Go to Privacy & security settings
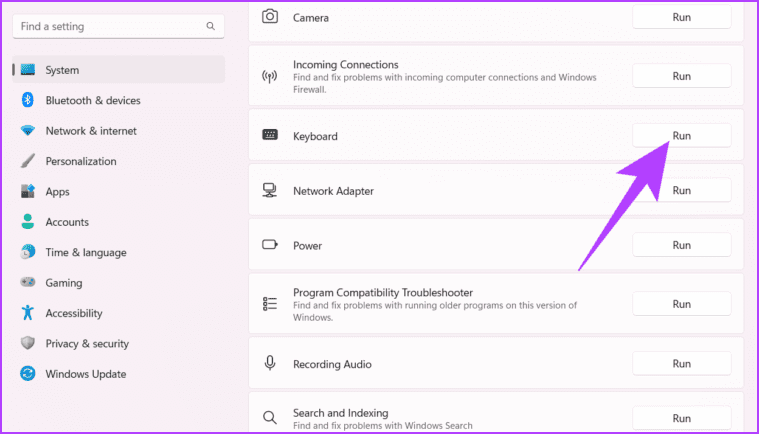 coord(119,344)
